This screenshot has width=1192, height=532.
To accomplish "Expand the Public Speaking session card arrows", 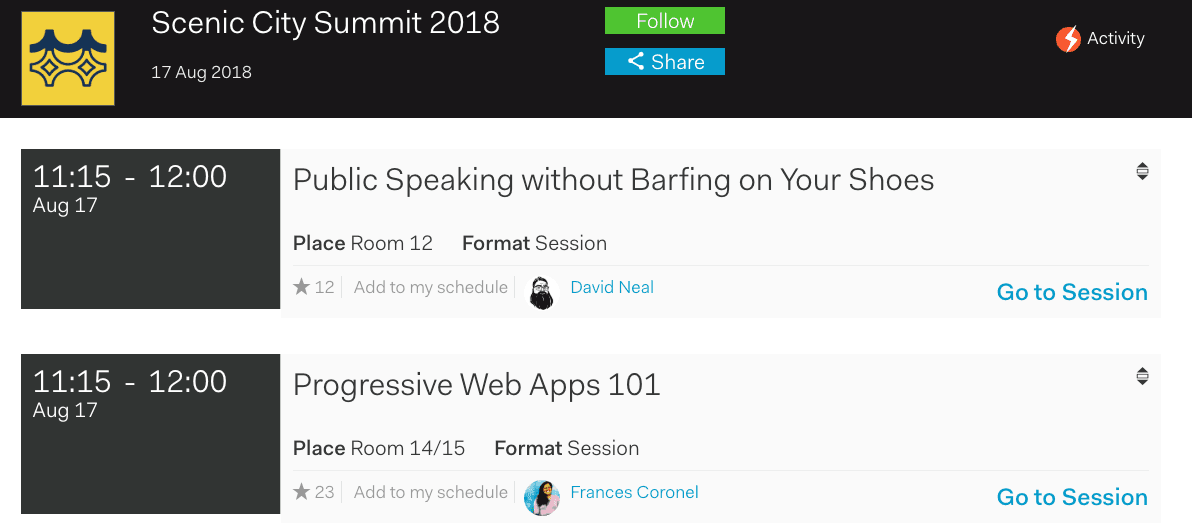I will [1142, 172].
